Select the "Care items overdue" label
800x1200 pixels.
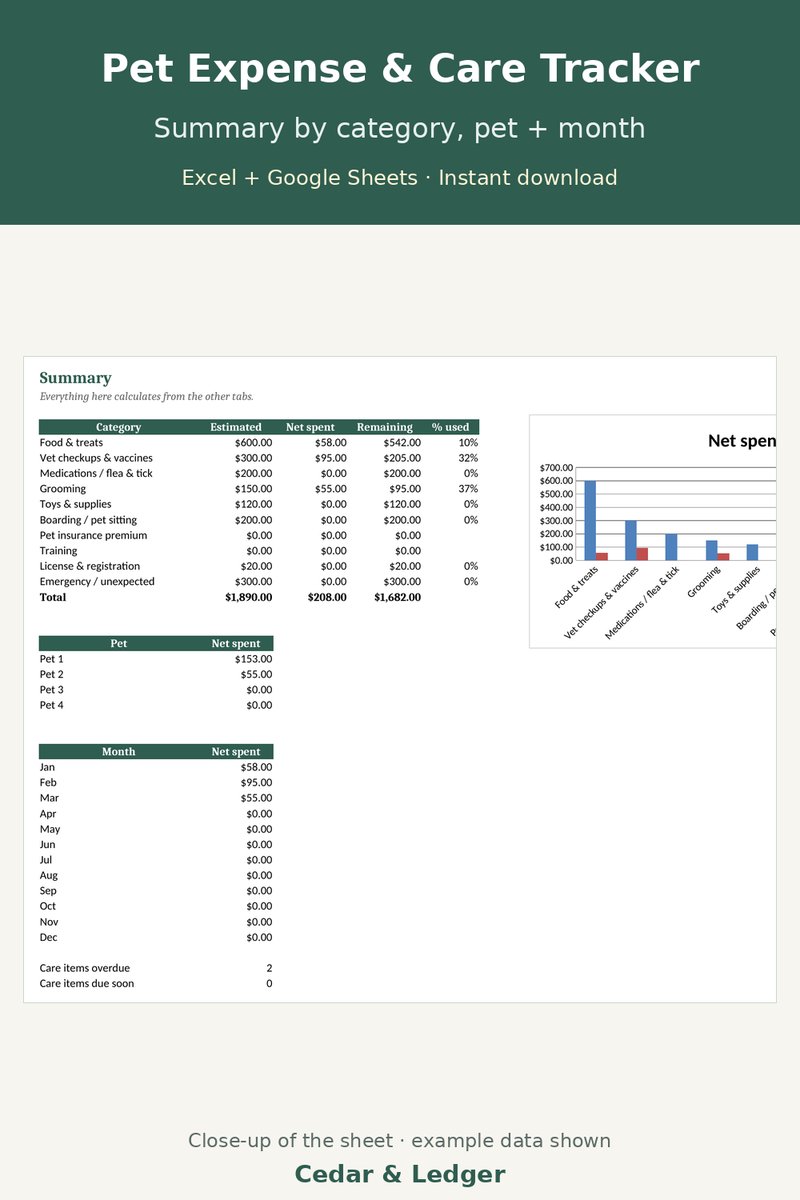(85, 968)
